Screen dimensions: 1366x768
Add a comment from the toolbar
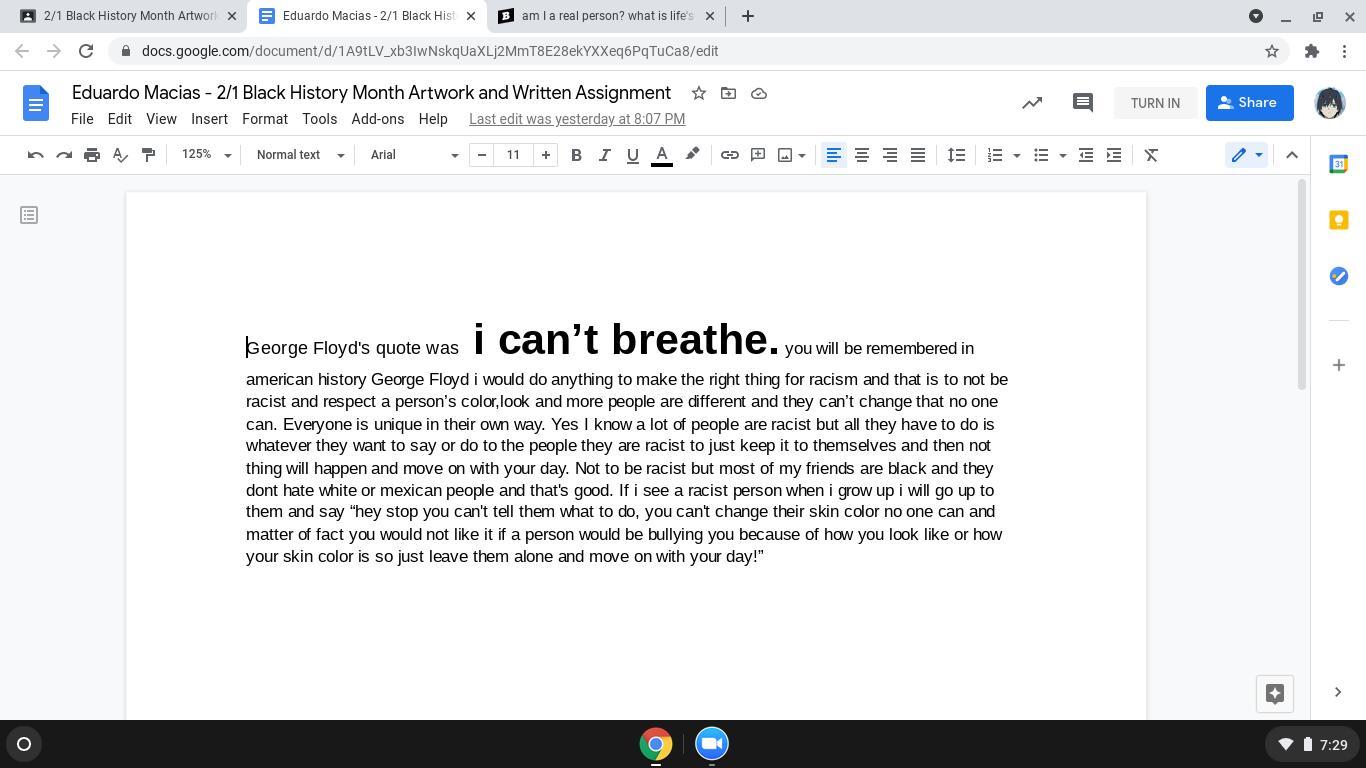758,155
